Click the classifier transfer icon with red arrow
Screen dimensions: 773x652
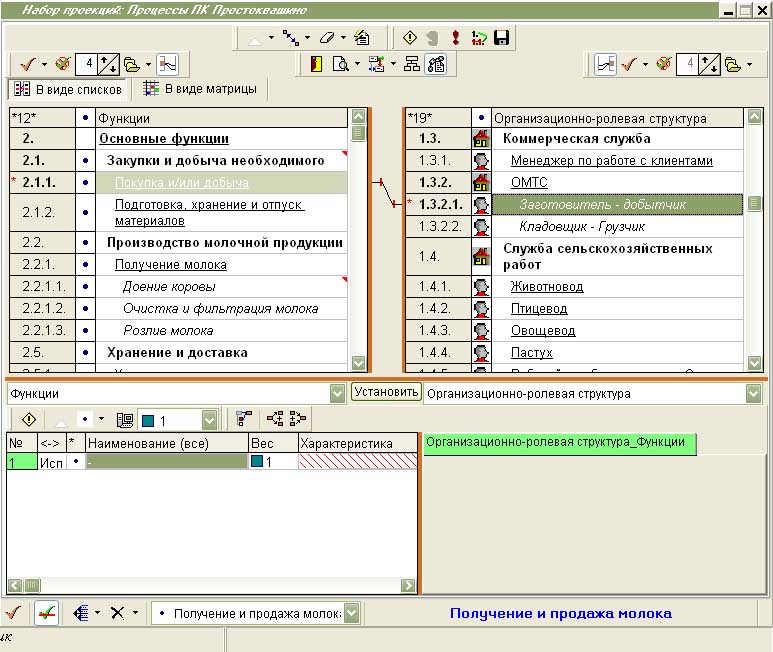point(377,64)
